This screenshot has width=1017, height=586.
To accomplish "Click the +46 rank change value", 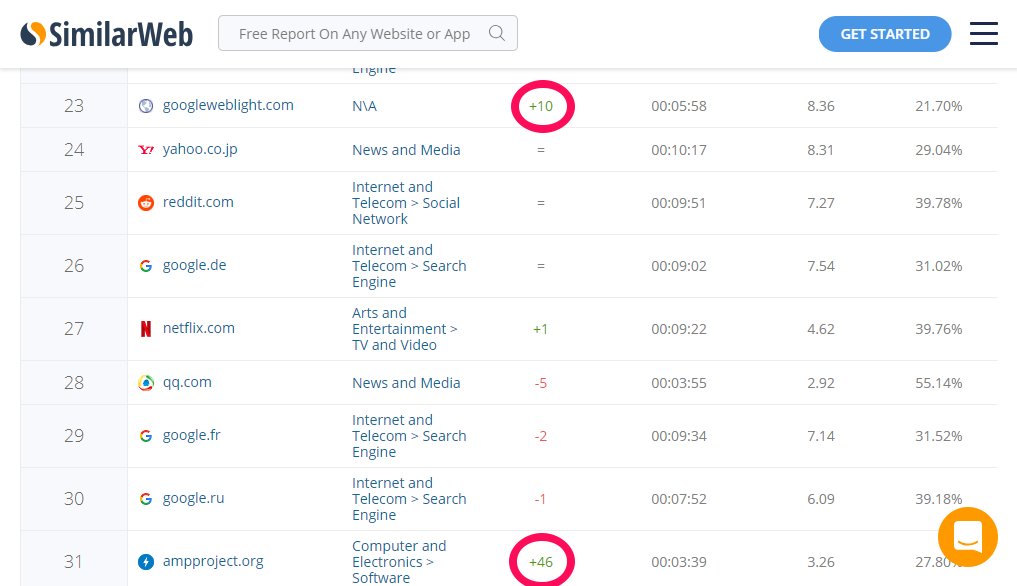I will click(541, 562).
